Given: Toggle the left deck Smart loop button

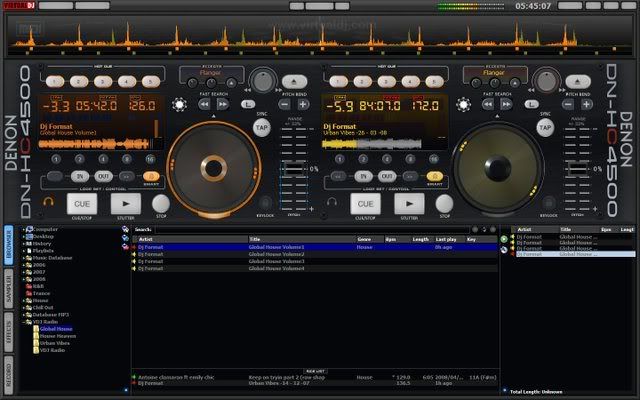Looking at the screenshot, I should coord(151,176).
